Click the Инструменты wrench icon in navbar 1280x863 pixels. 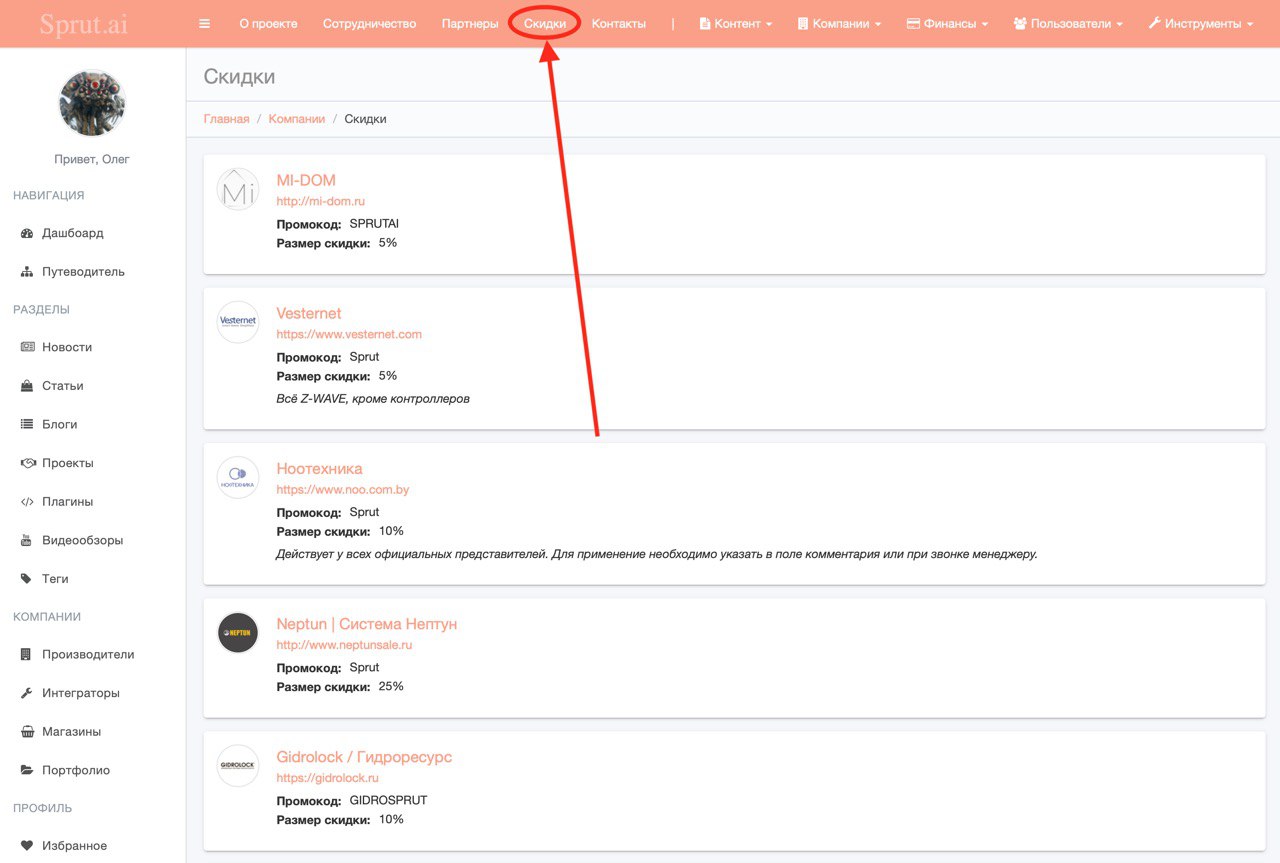click(x=1155, y=23)
